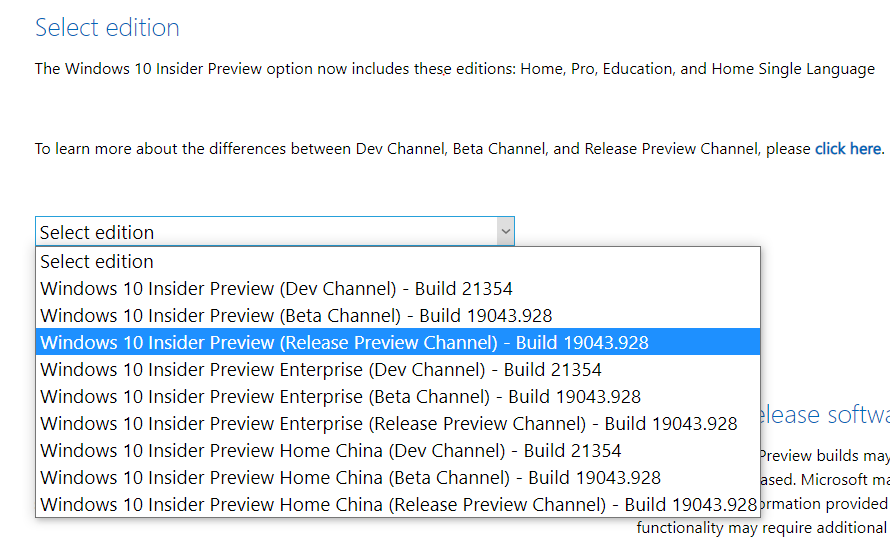The width and height of the screenshot is (890, 540).
Task: Click the Insider Preview editions description text
Action: (455, 69)
